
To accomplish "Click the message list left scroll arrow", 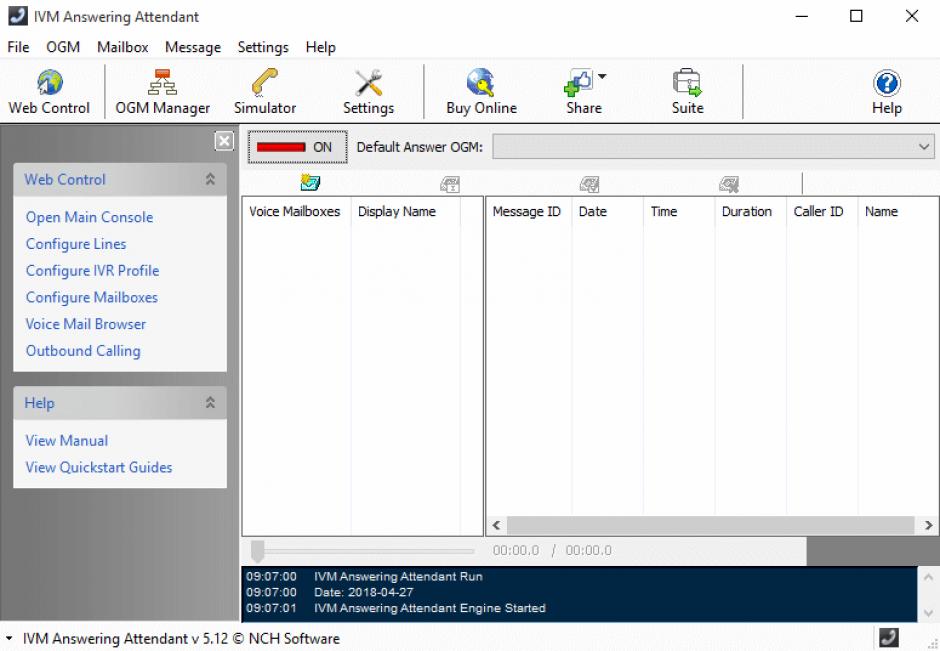I will (x=496, y=525).
